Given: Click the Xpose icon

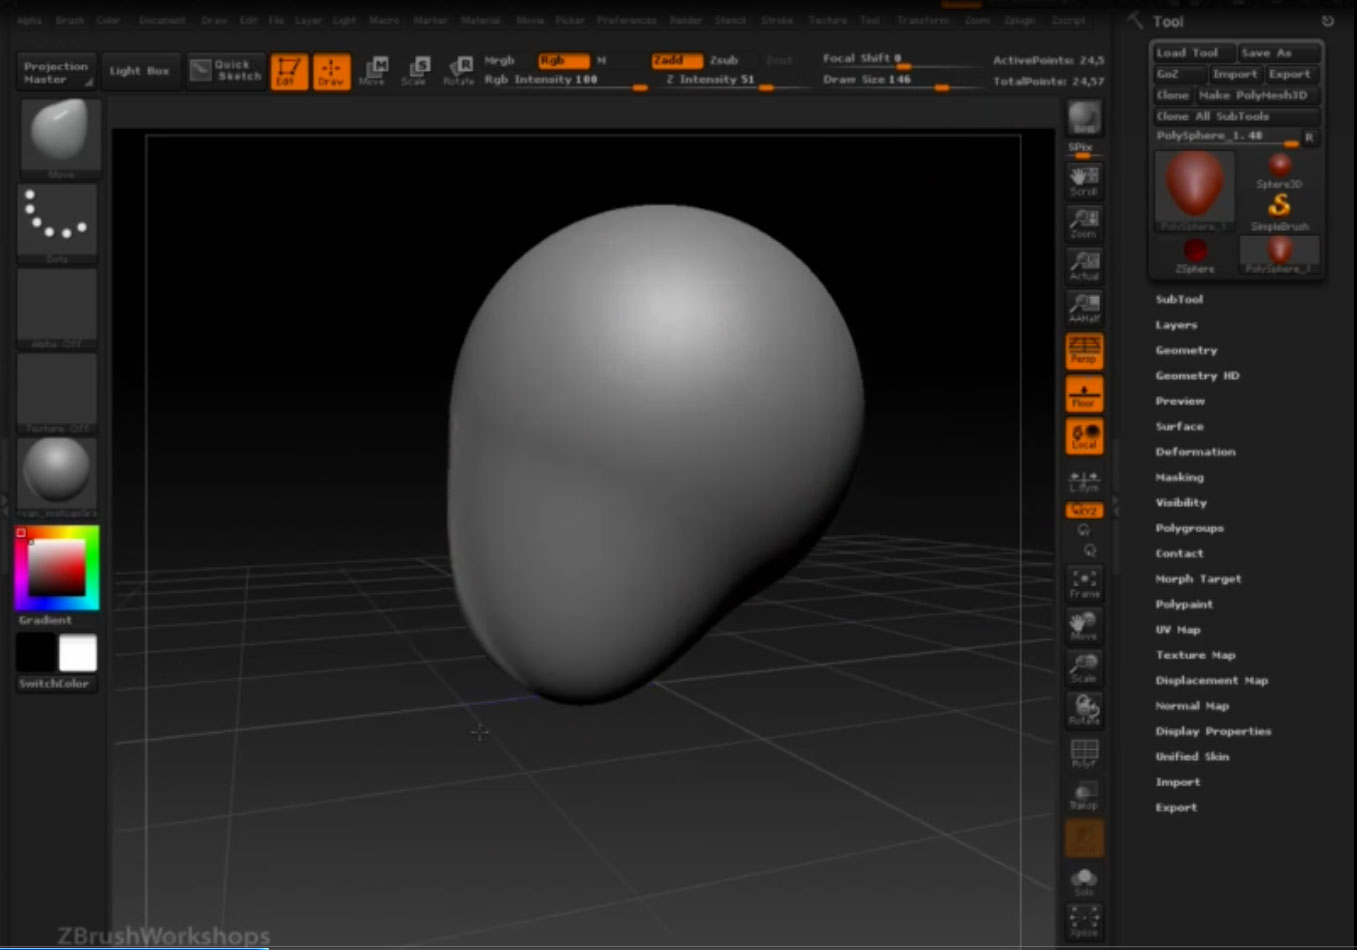Looking at the screenshot, I should coord(1084,920).
